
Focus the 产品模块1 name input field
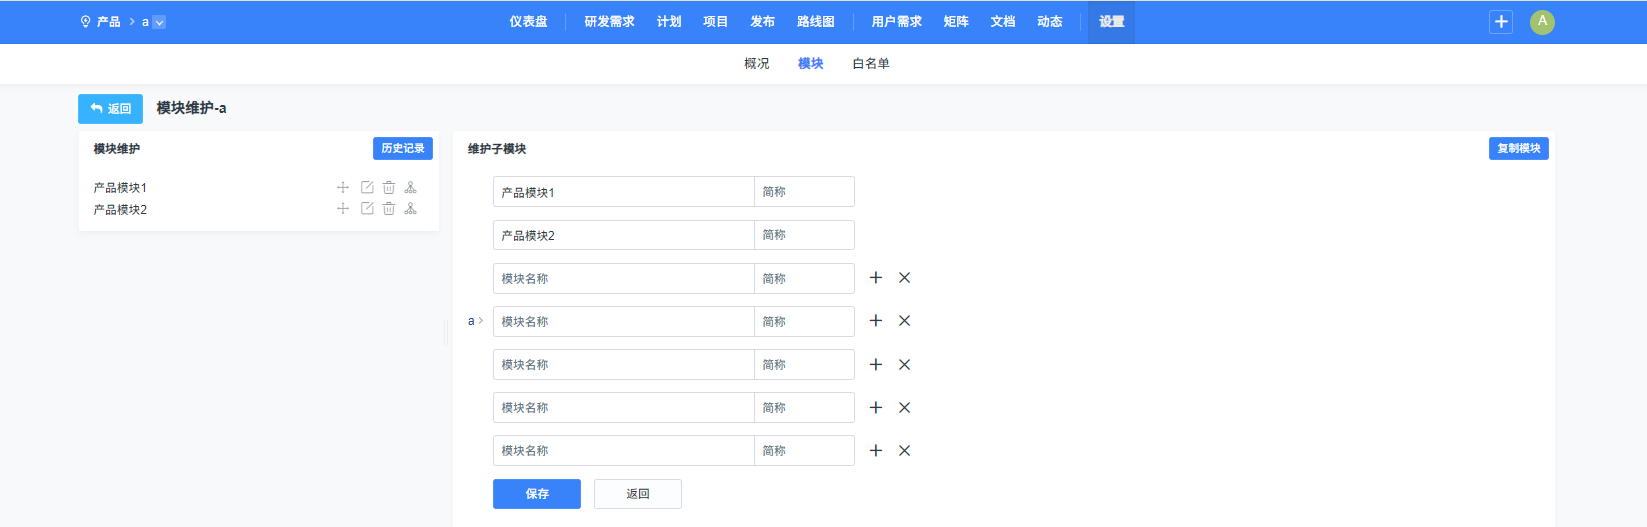point(624,192)
